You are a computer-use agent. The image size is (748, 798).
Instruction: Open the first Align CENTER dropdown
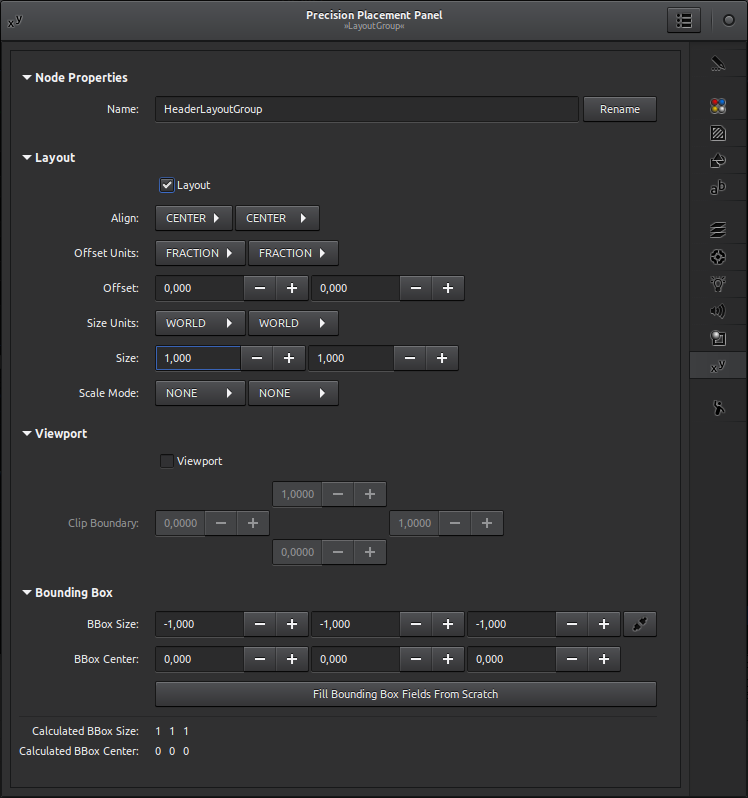click(x=194, y=218)
